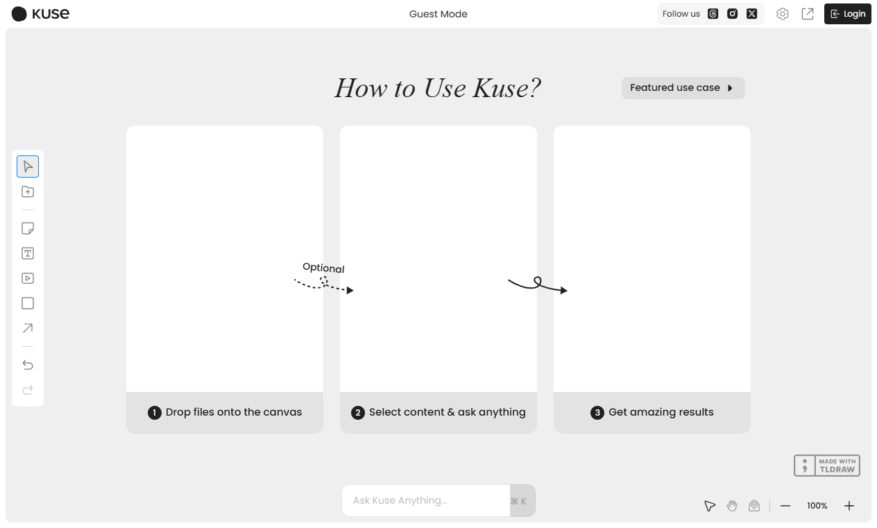Open Kuse X profile

(752, 14)
